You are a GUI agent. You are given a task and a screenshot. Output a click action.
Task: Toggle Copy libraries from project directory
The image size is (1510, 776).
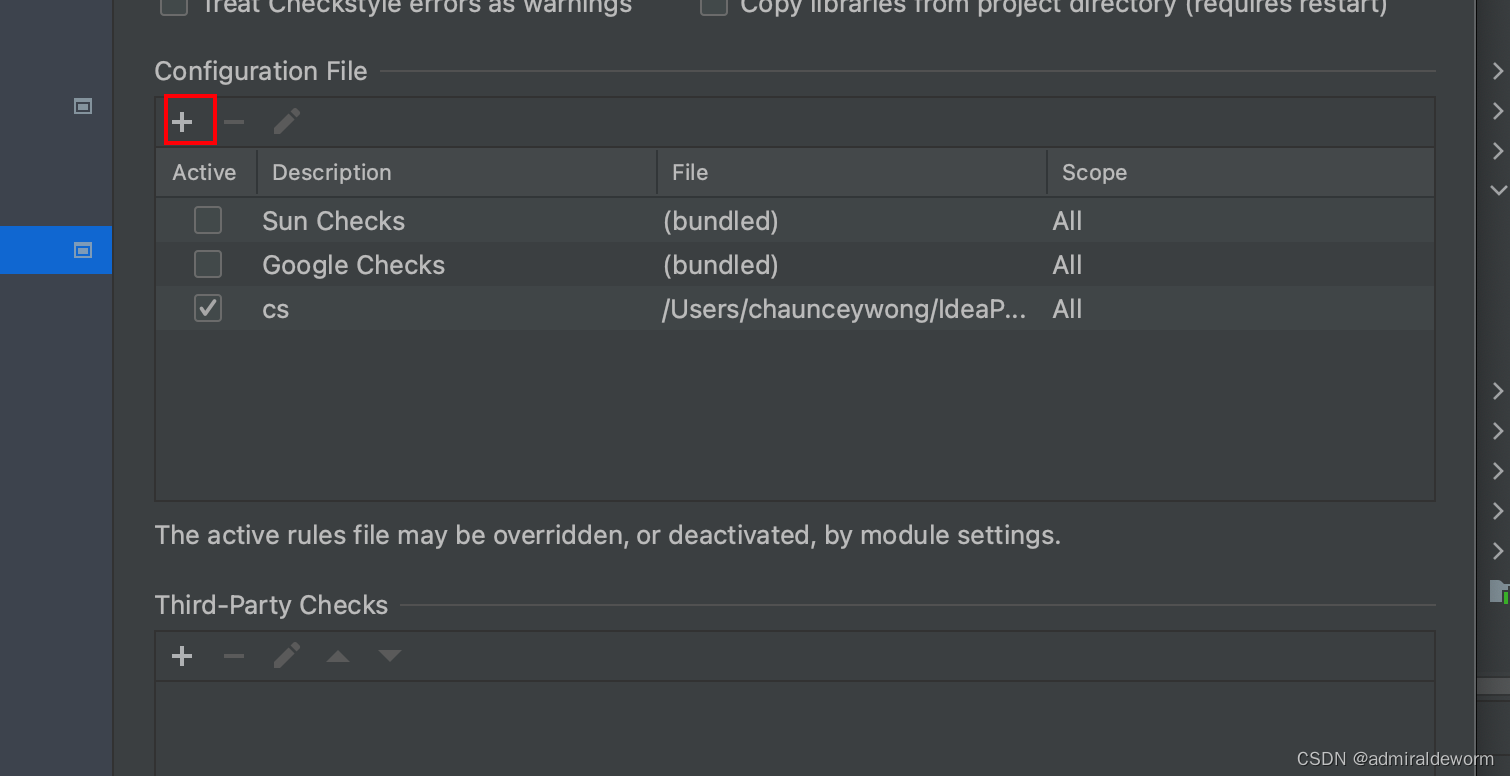point(713,6)
